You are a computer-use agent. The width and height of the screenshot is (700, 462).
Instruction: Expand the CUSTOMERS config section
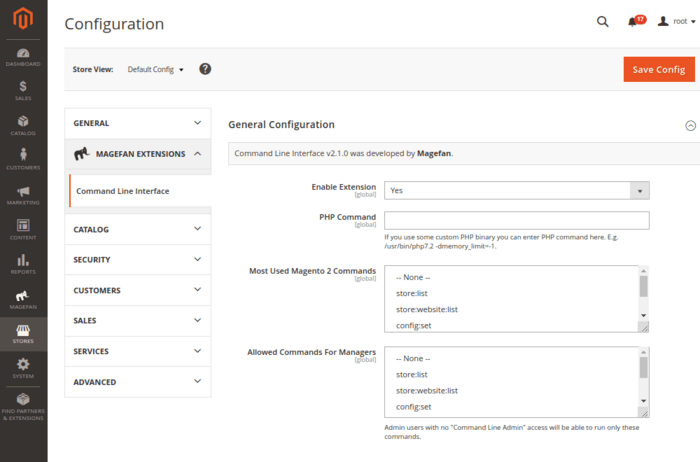pyautogui.click(x=138, y=290)
